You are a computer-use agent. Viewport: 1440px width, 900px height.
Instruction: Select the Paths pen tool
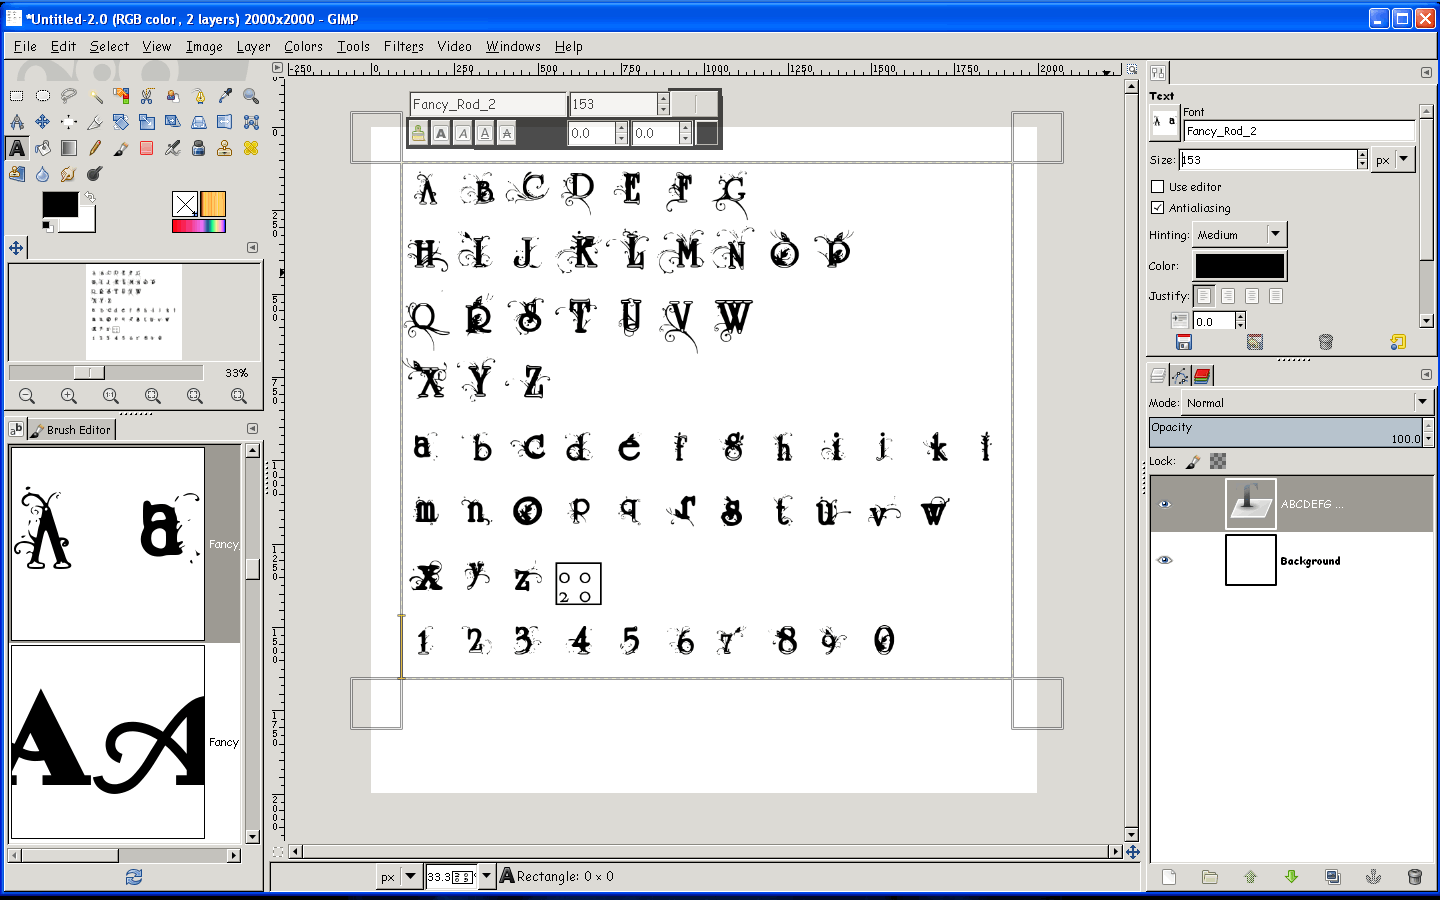pos(199,96)
